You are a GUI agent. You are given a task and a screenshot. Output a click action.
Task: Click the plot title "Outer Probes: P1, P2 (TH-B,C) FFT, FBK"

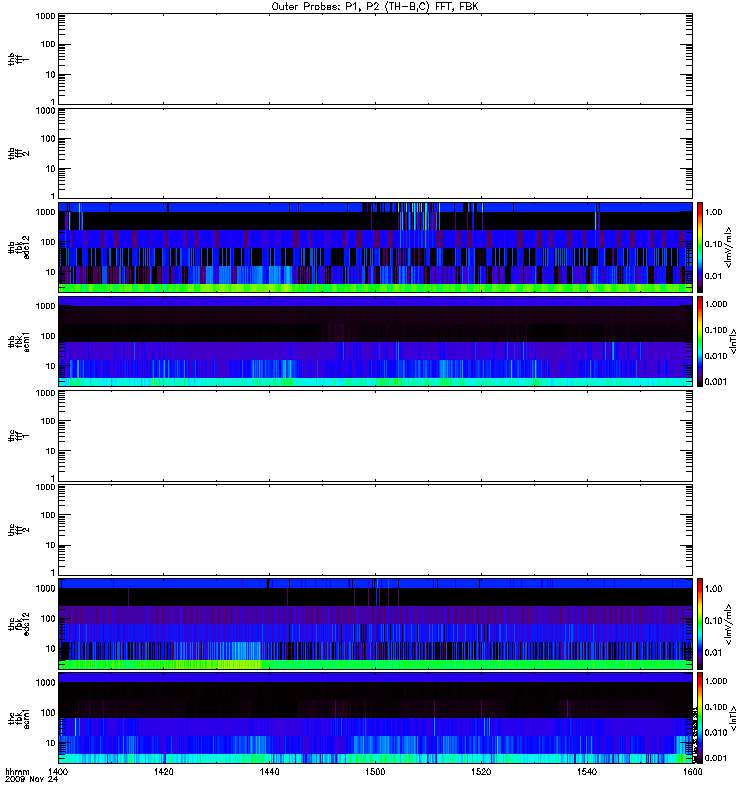point(375,7)
